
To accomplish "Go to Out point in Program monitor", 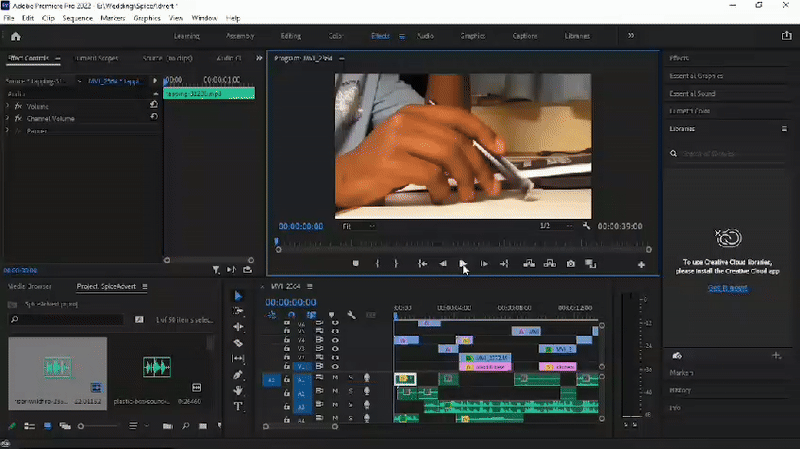I will point(504,264).
